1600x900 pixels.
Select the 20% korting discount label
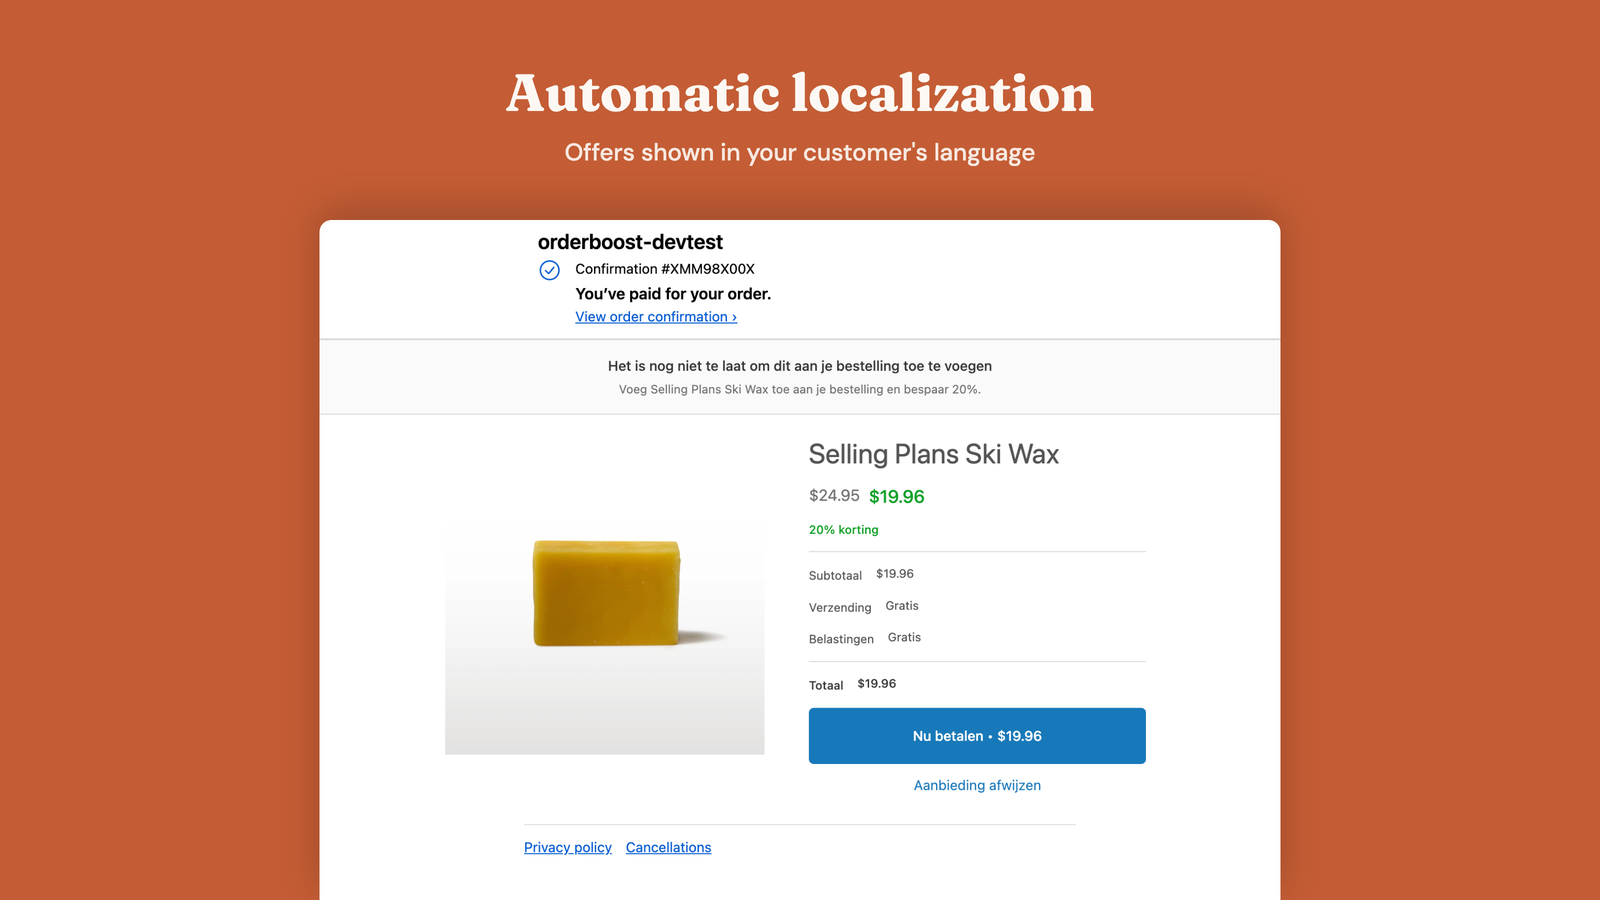click(x=843, y=529)
